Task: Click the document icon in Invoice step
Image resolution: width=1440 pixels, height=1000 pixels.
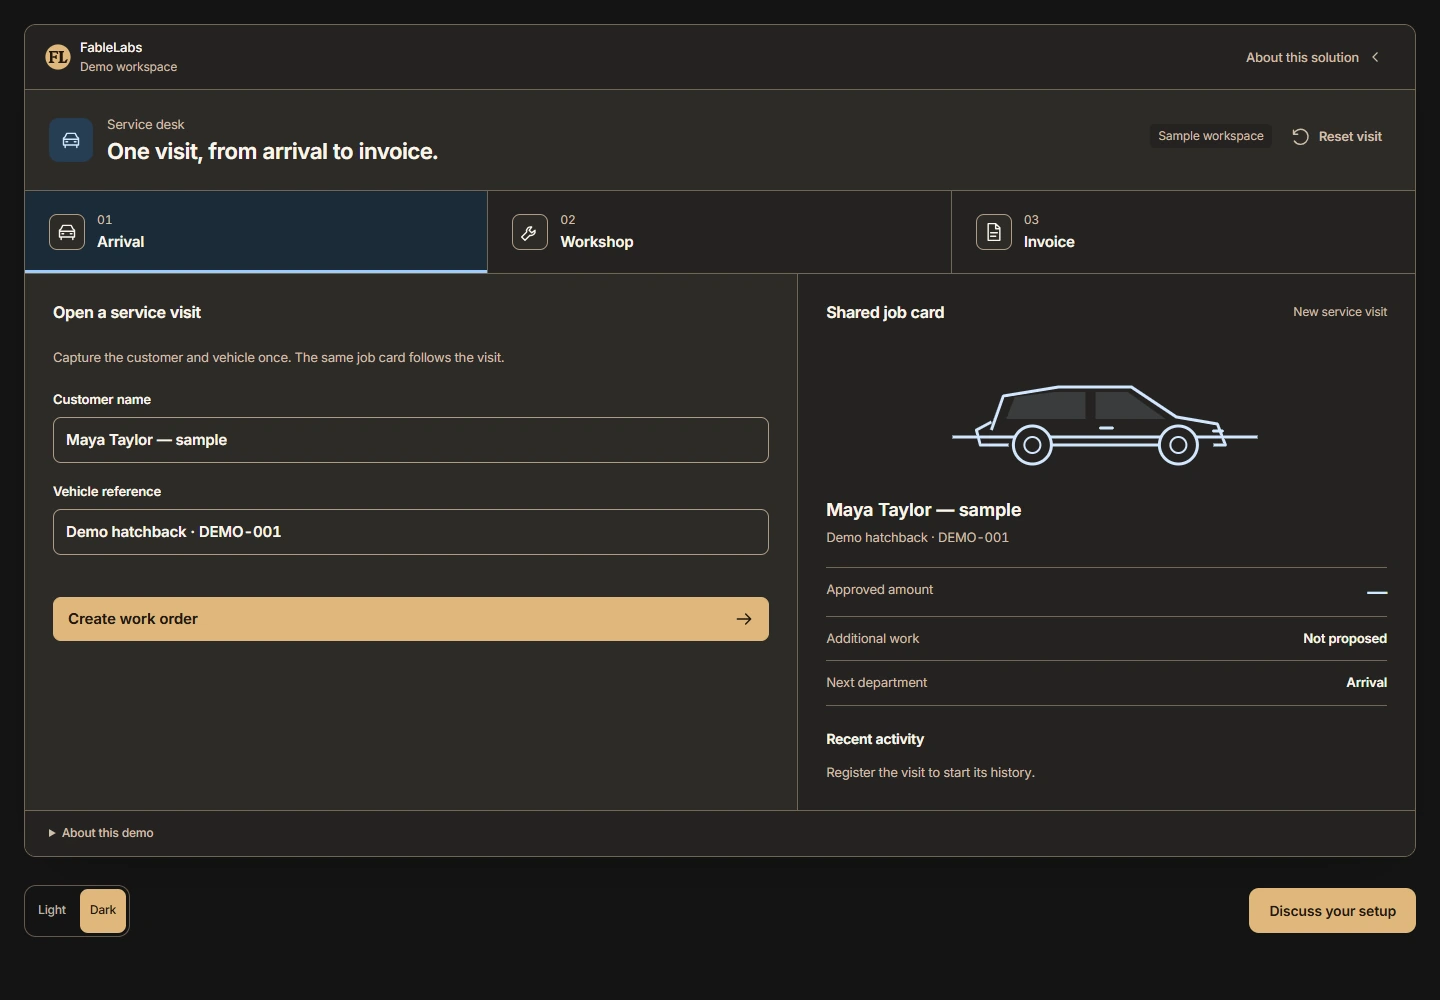Action: pos(994,232)
